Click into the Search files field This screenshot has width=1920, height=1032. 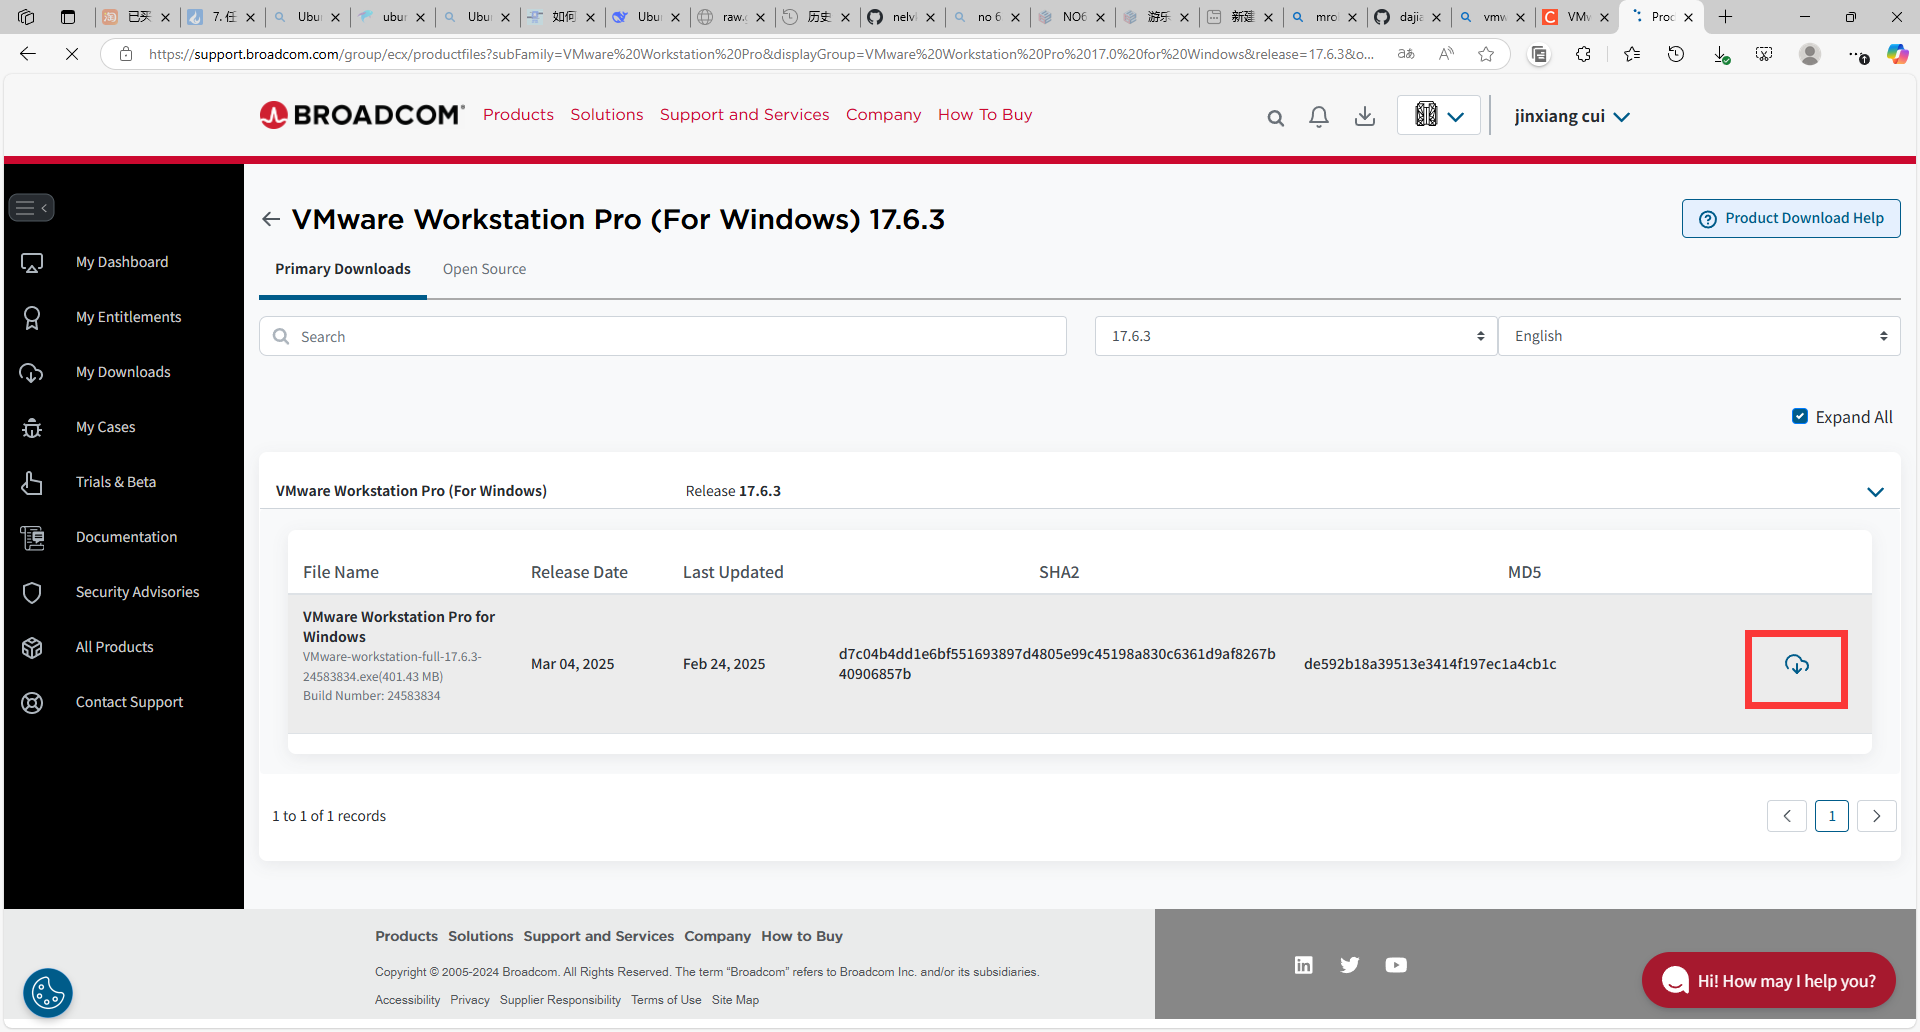tap(663, 336)
